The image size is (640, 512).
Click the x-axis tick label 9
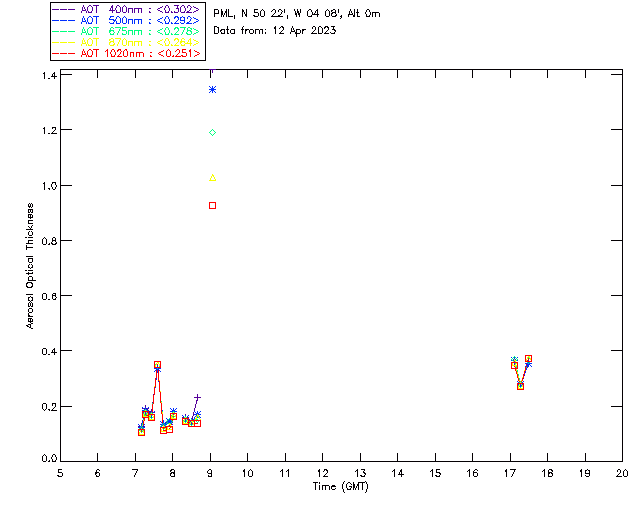point(210,473)
